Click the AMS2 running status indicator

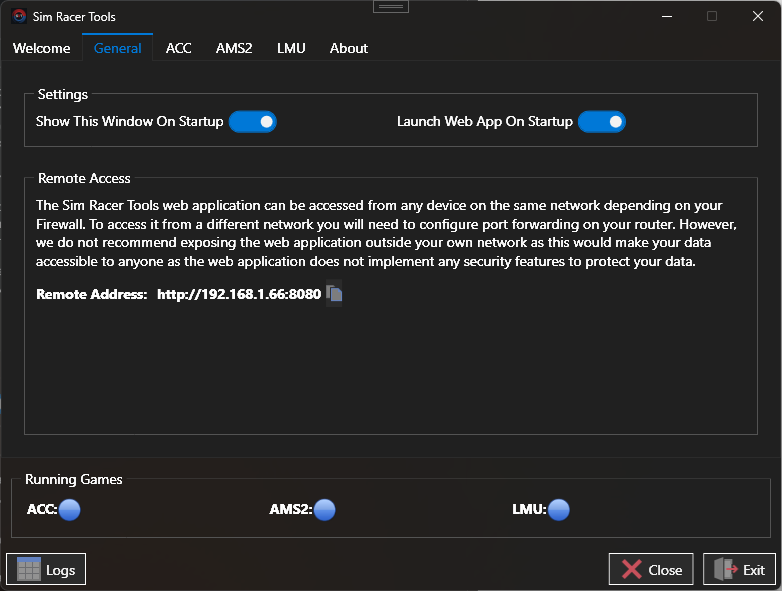click(x=324, y=510)
